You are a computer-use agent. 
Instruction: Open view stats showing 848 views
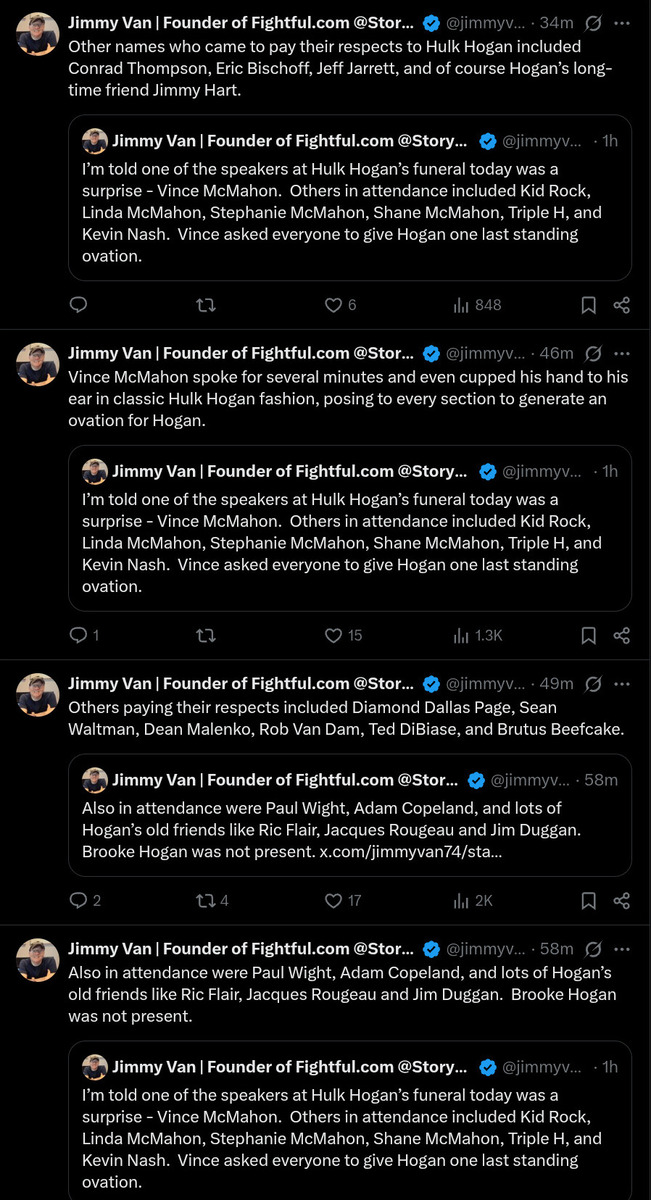coord(476,305)
